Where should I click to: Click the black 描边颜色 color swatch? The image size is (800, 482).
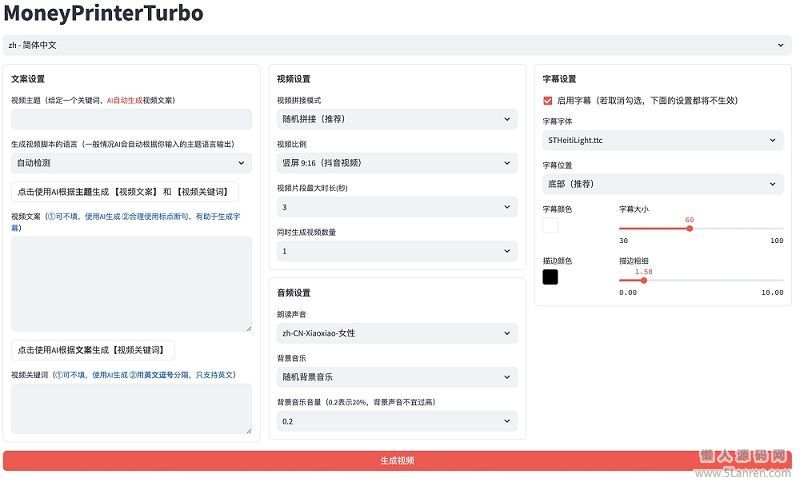click(x=550, y=277)
